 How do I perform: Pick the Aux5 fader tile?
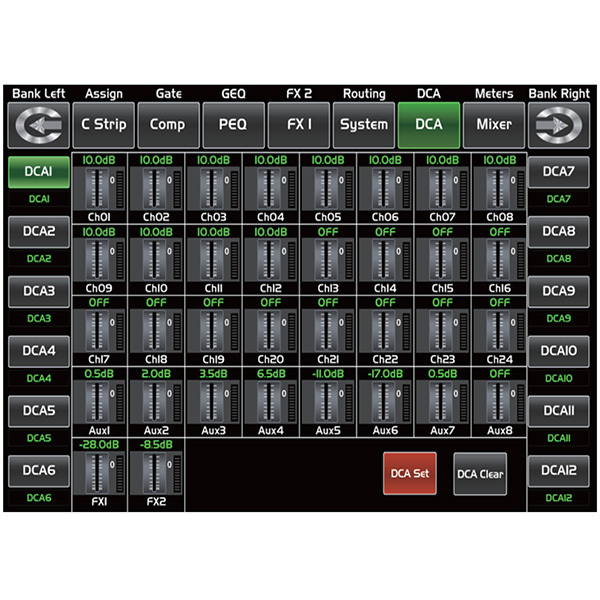[327, 402]
